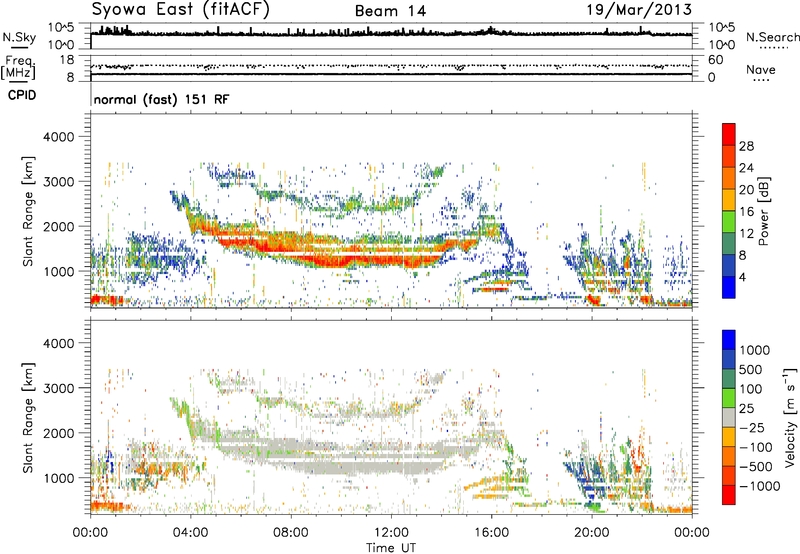800x554 pixels.
Task: Click the '08:00' time tick label
Action: pyautogui.click(x=291, y=533)
